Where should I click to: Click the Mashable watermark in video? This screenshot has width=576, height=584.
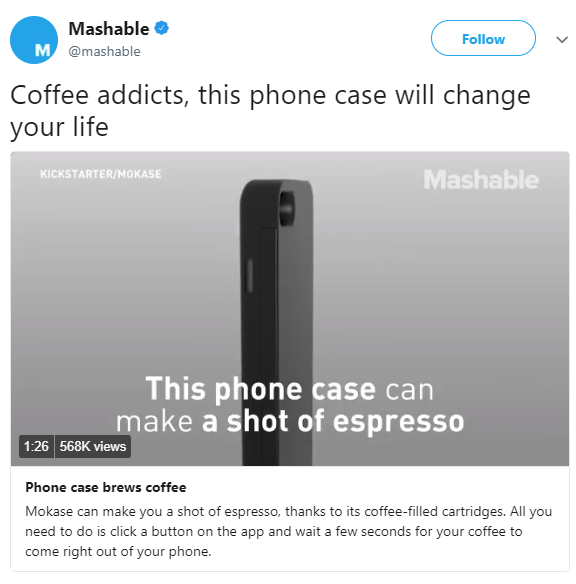[481, 180]
